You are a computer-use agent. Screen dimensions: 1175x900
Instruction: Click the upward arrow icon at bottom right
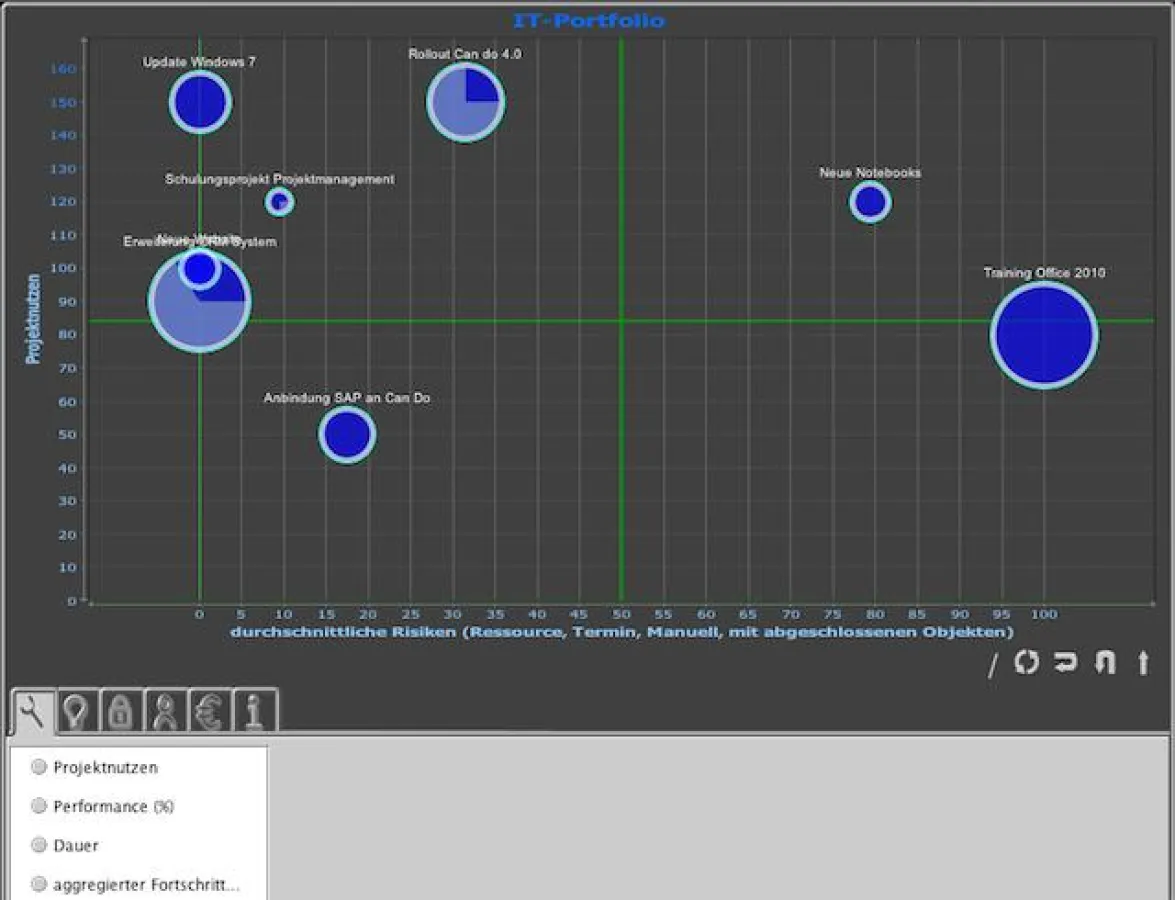(x=1143, y=662)
